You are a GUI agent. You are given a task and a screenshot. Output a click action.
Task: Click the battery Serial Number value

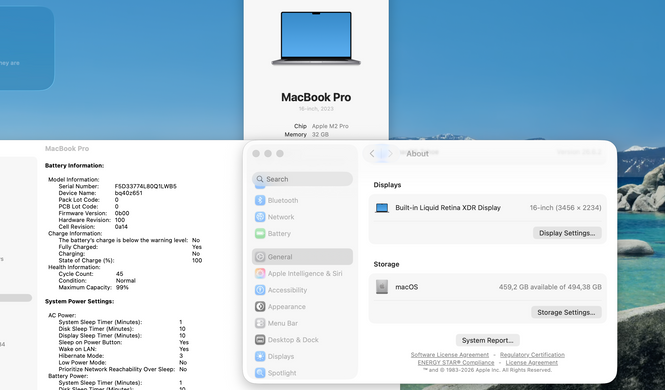point(145,186)
